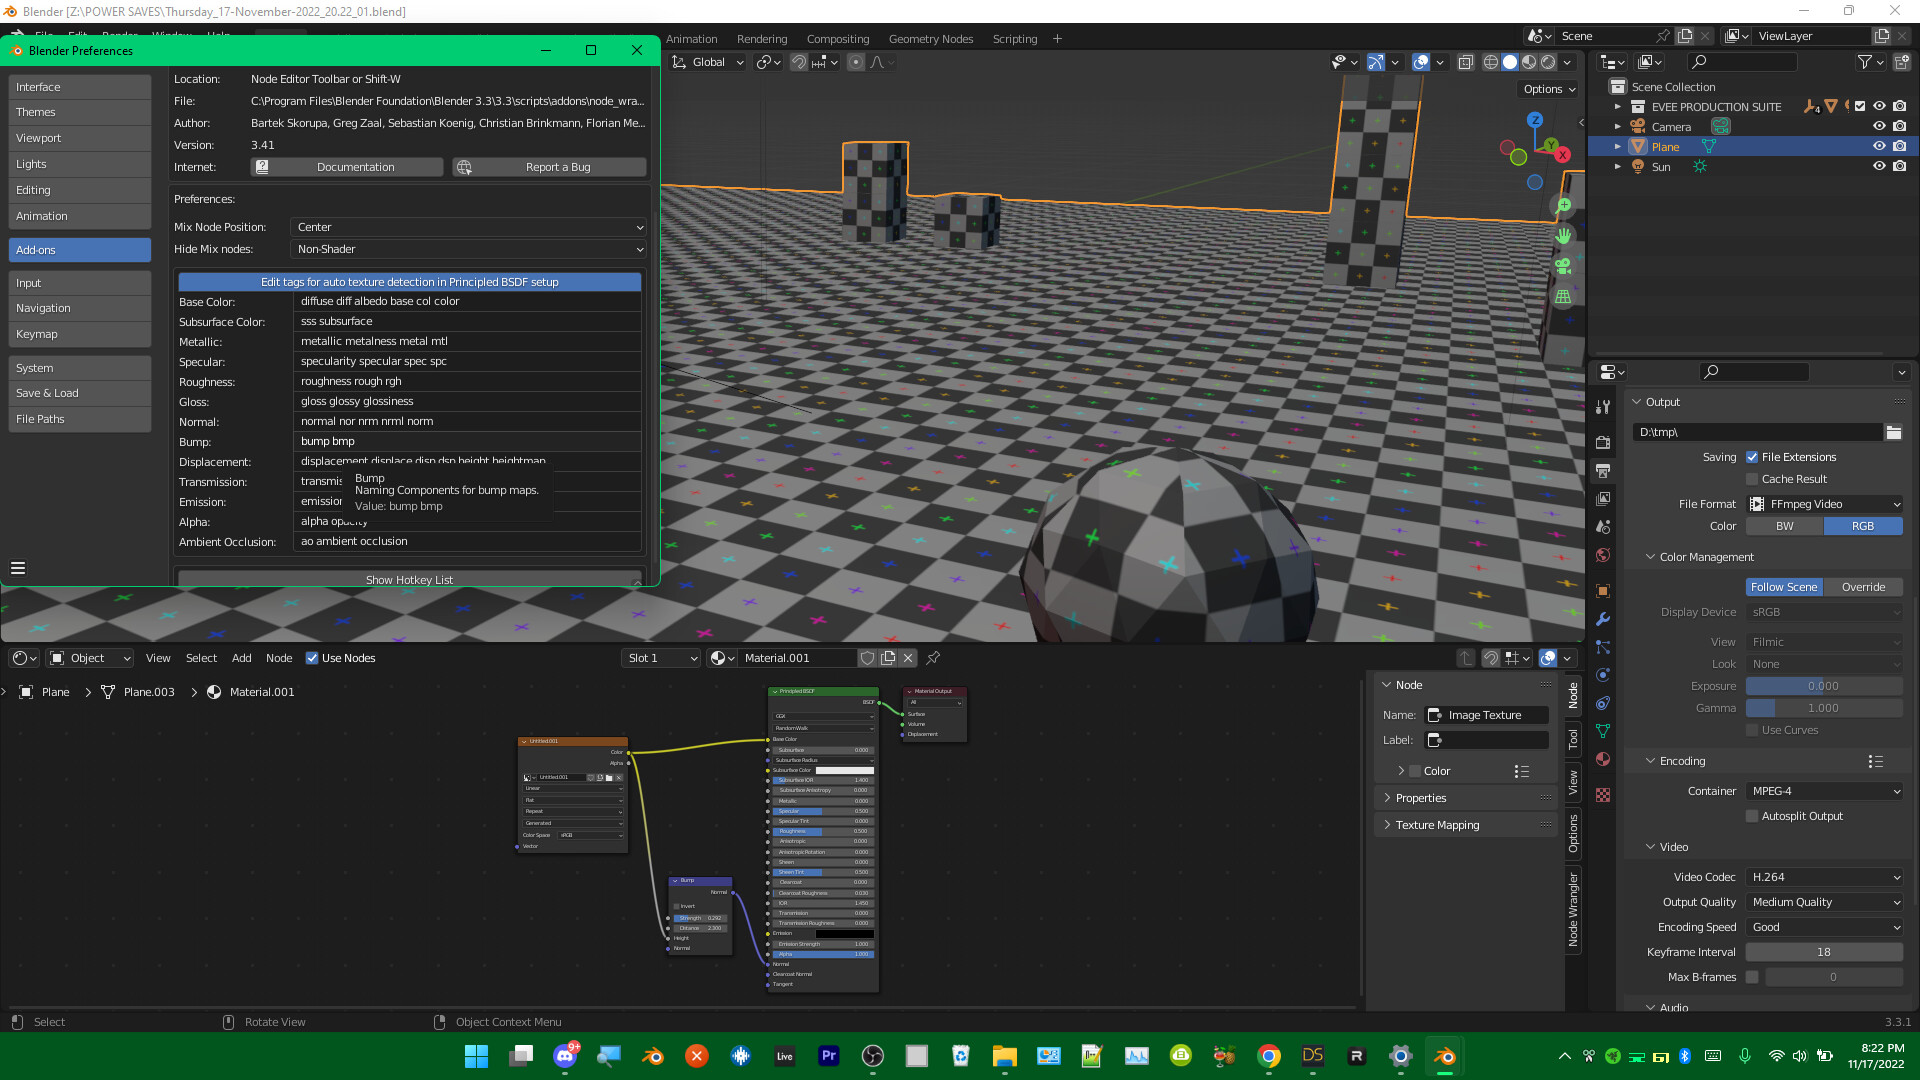Adjust the Gamma slider in Color Management
The height and width of the screenshot is (1080, 1920).
pyautogui.click(x=1823, y=707)
